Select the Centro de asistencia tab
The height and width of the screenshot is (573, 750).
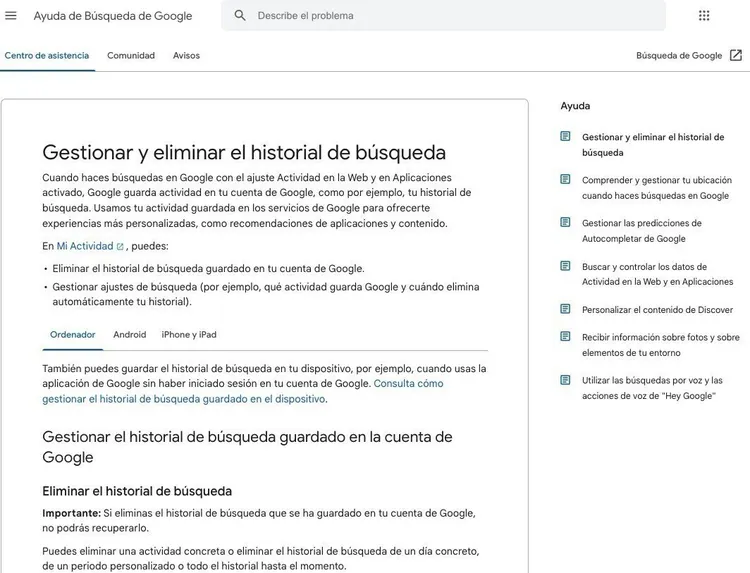click(47, 55)
